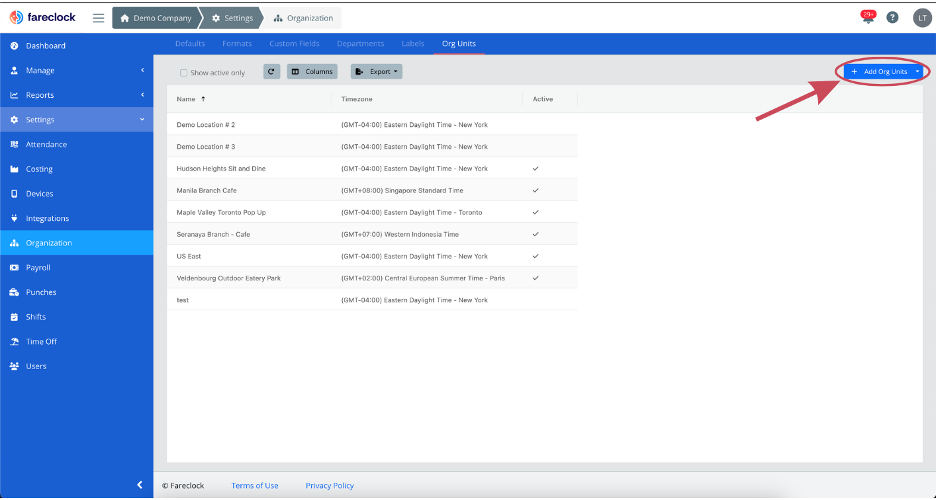This screenshot has width=936, height=500.
Task: Click the Costing sidebar icon
Action: (x=14, y=169)
